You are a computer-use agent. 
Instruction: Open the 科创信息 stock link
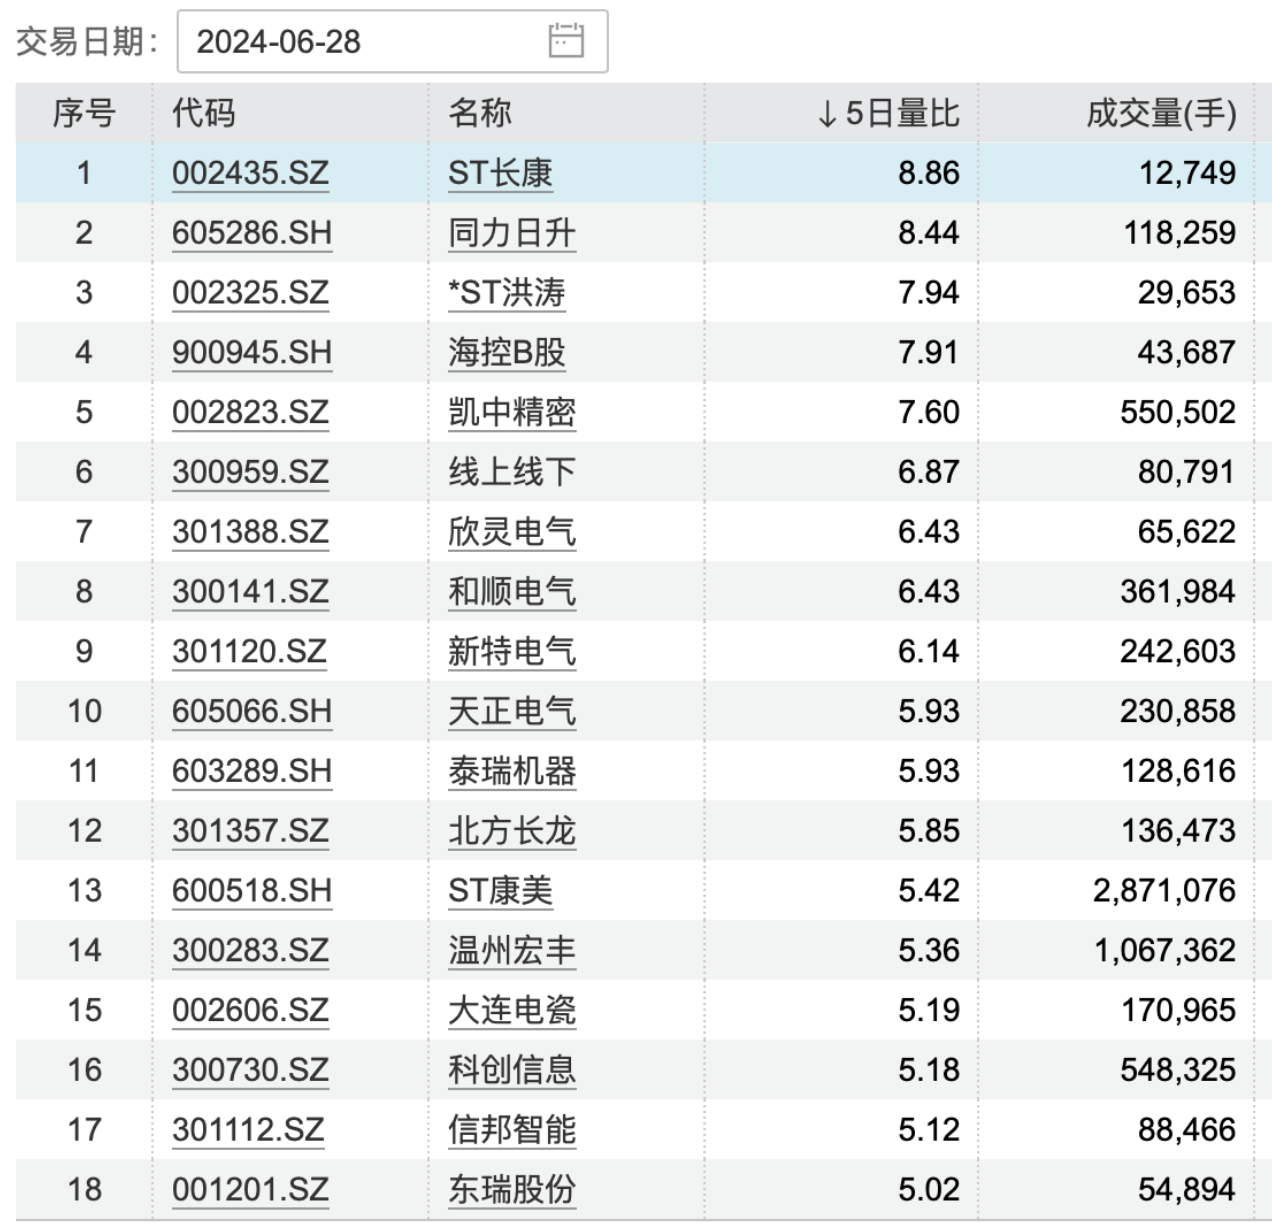point(512,1070)
